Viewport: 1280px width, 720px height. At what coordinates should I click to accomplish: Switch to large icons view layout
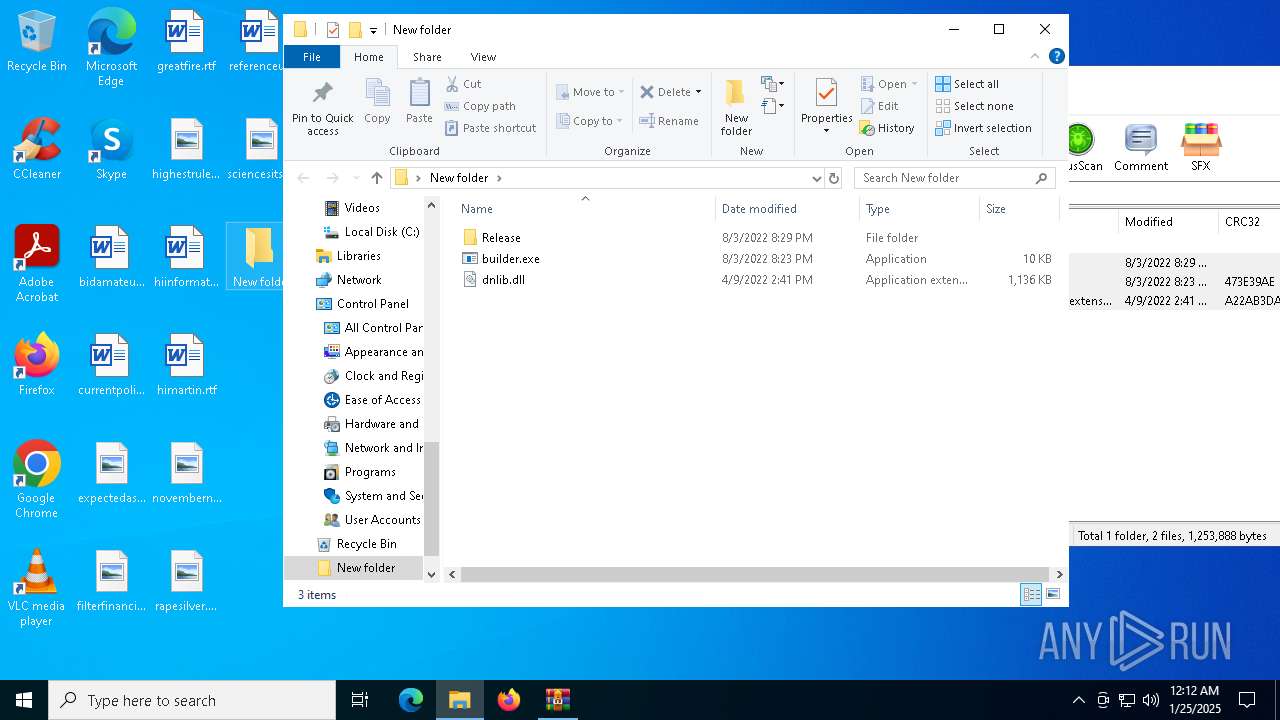pyautogui.click(x=1052, y=595)
